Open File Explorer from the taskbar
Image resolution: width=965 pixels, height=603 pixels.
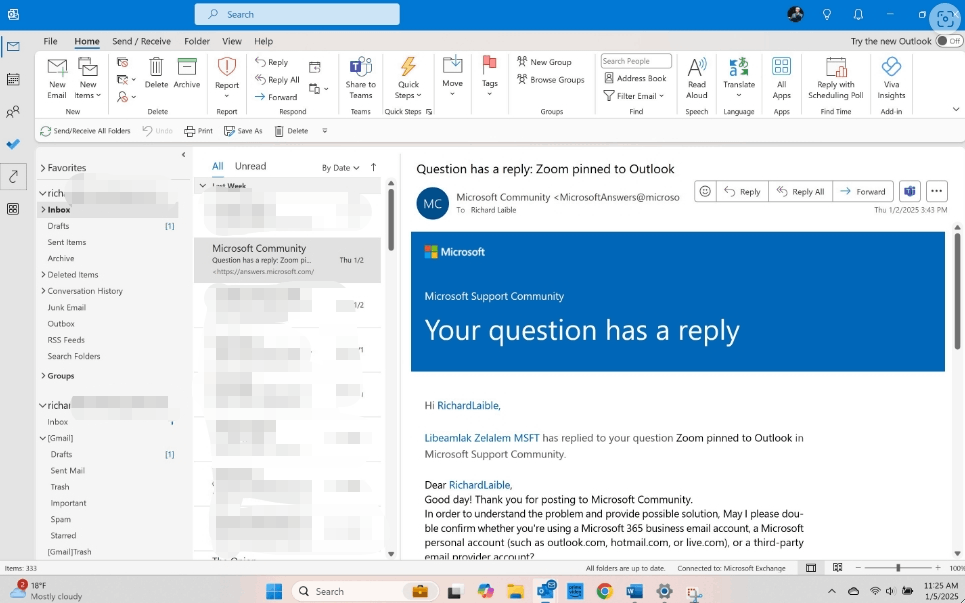(x=515, y=591)
